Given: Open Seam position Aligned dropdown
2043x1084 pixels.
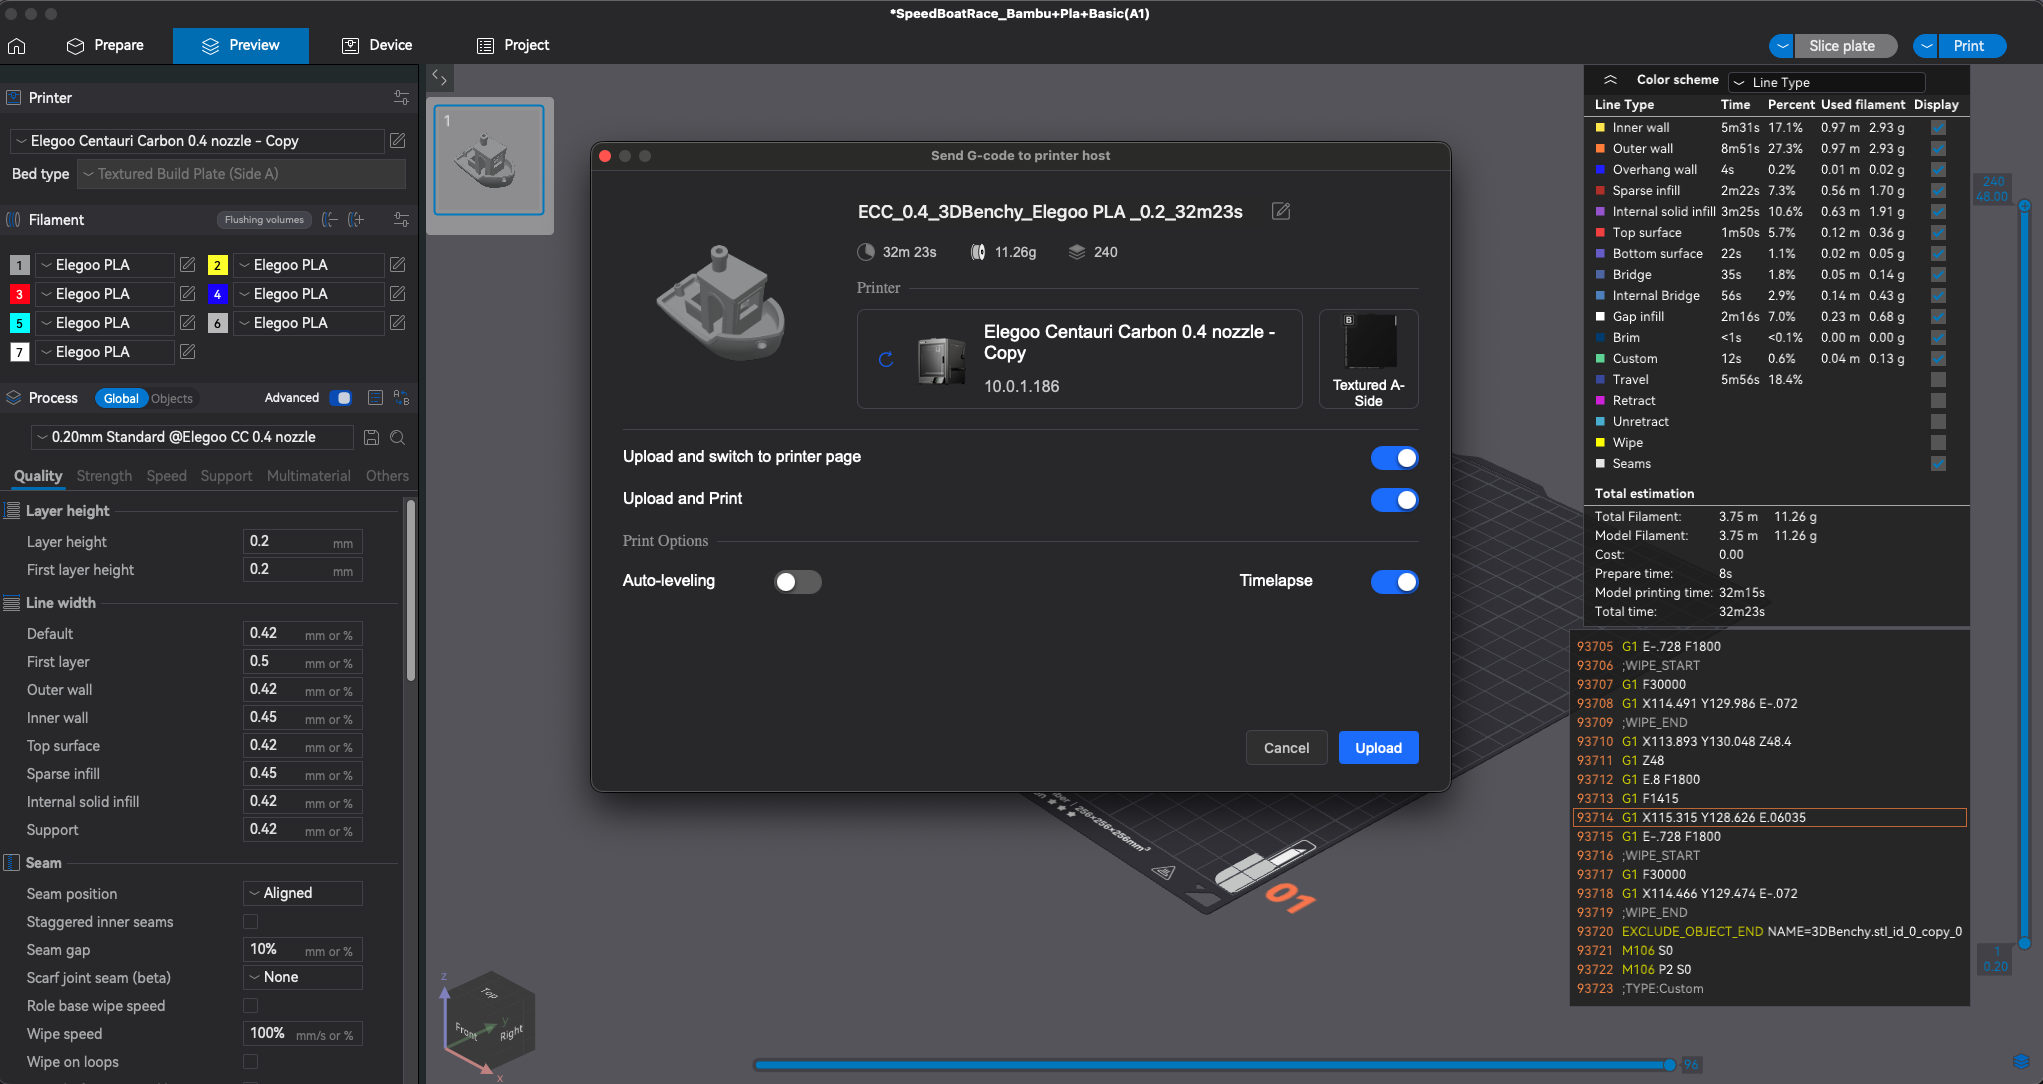Looking at the screenshot, I should 303,893.
